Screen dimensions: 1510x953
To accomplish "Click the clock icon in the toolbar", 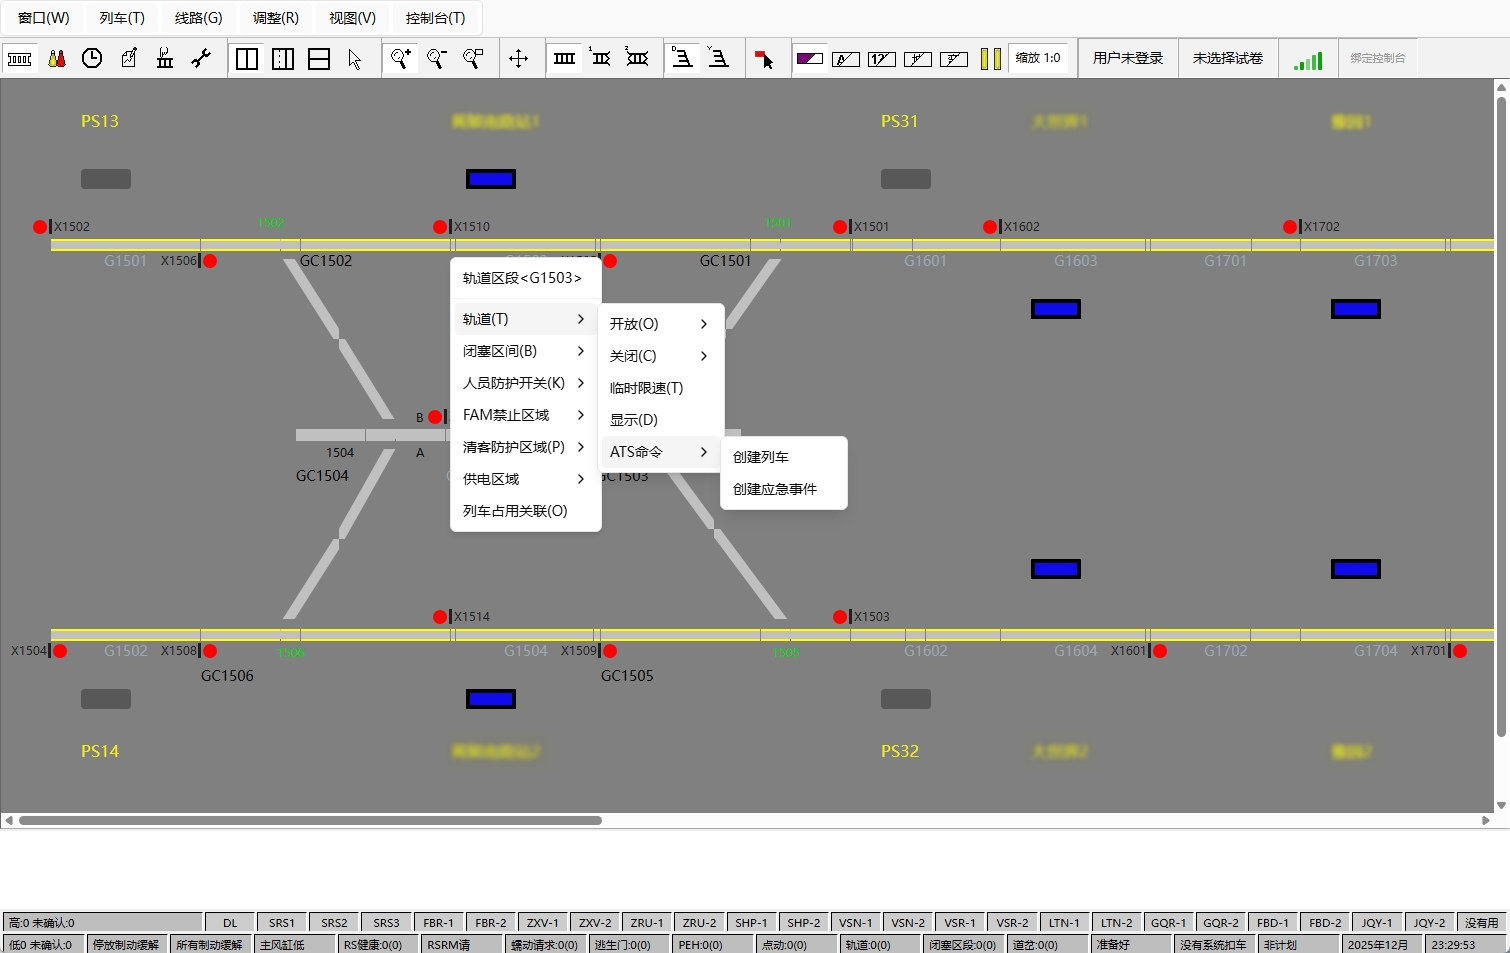I will (x=92, y=59).
